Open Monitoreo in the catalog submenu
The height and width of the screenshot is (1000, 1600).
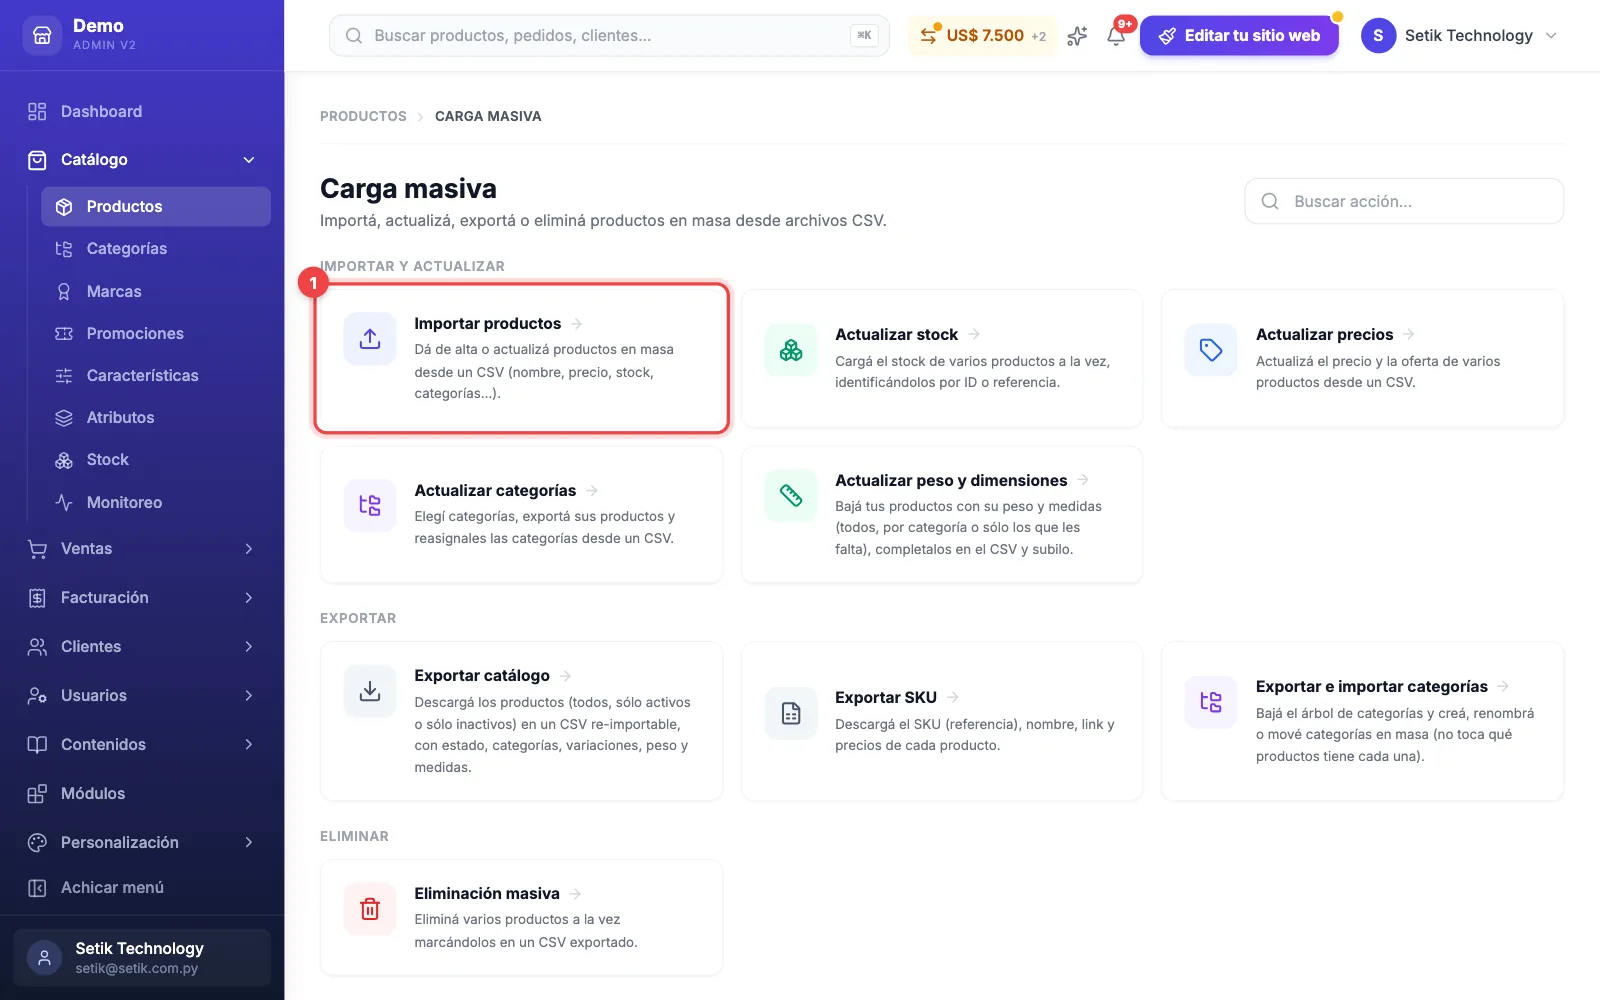[156, 503]
